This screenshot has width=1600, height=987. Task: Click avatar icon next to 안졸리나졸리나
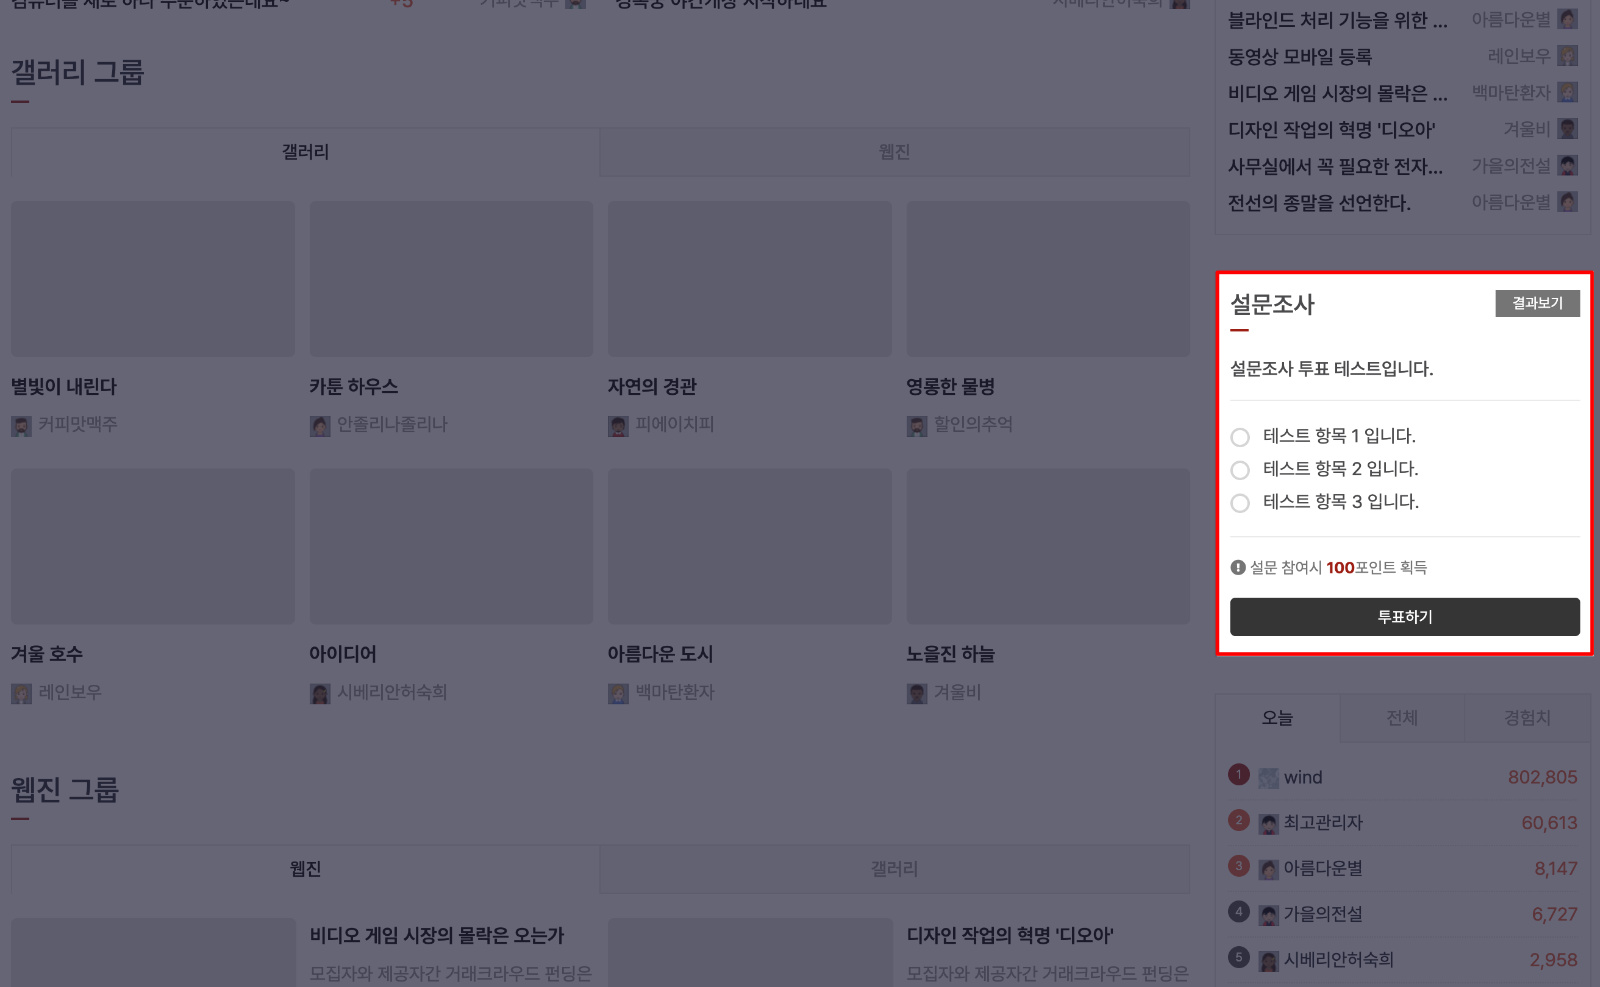coord(320,426)
